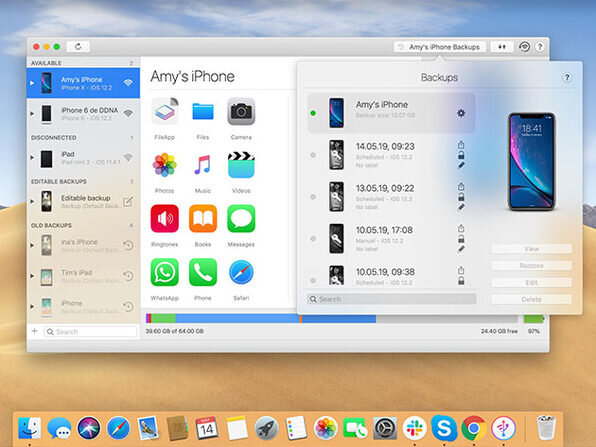Image resolution: width=596 pixels, height=447 pixels.
Task: Select iPhone 6 de DDNA device
Action: 83,113
